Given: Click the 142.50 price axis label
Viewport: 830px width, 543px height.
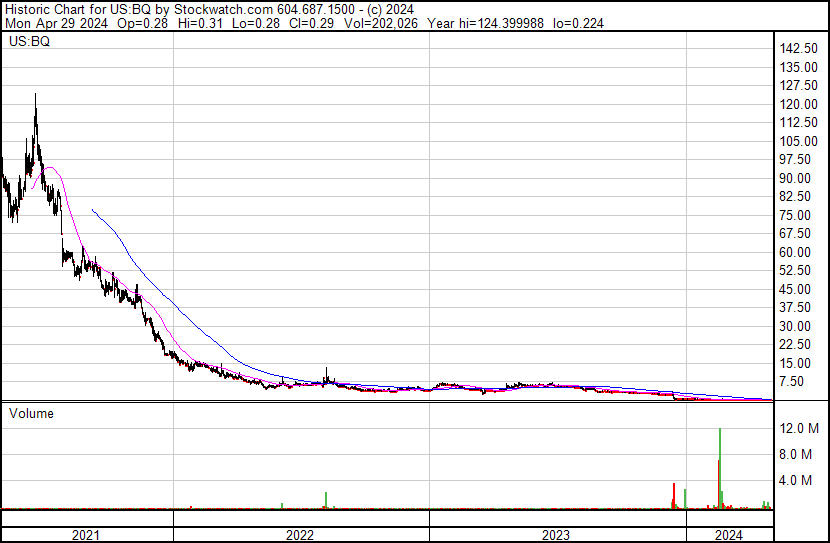Looking at the screenshot, I should coord(800,49).
